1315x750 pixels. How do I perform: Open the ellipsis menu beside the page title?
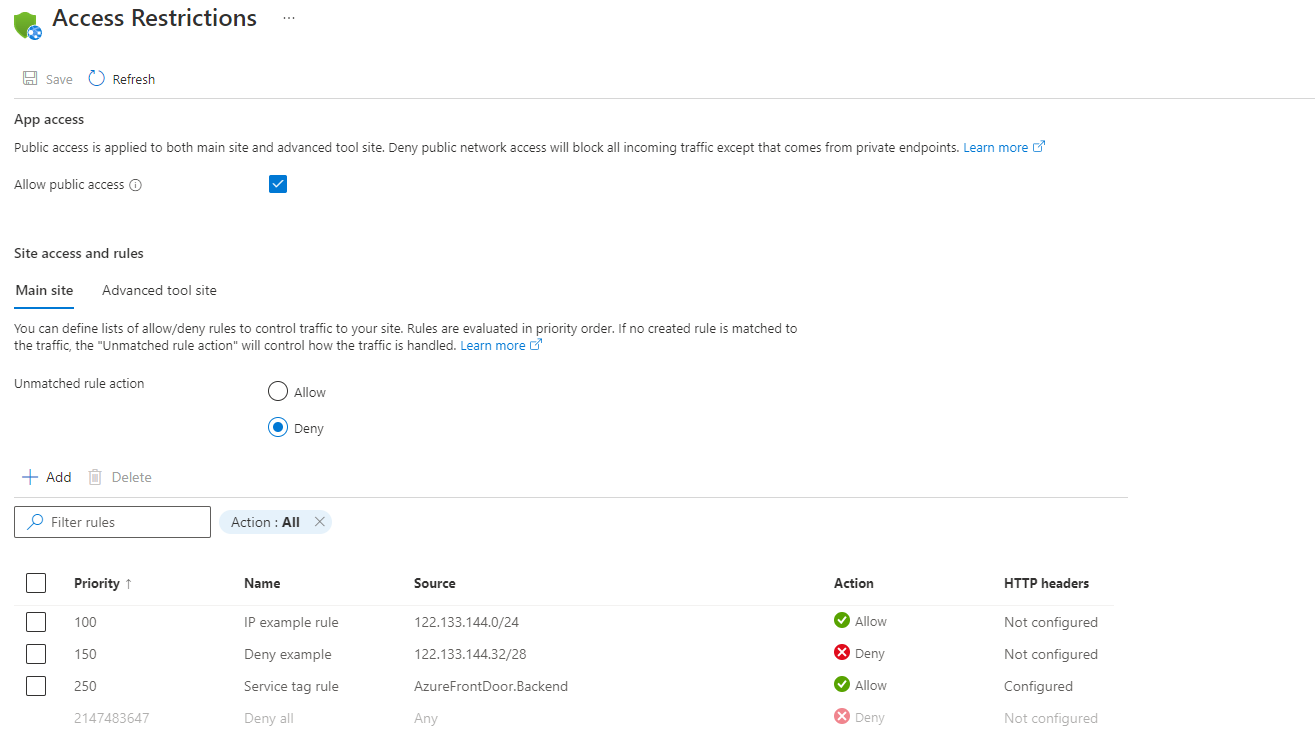point(288,18)
